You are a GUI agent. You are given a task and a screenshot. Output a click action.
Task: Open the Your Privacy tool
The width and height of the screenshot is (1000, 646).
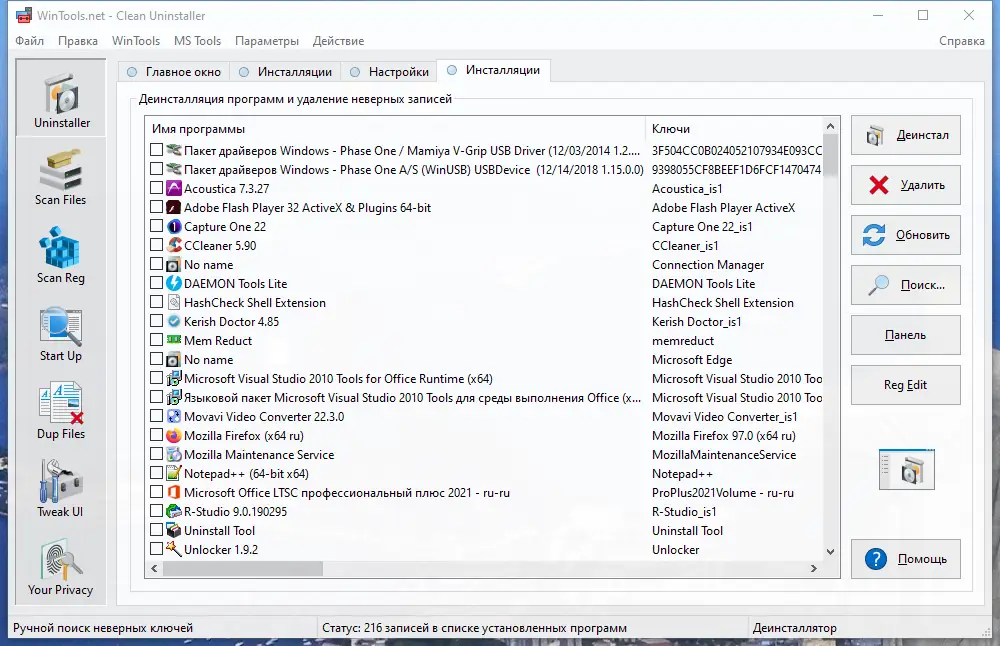point(61,568)
